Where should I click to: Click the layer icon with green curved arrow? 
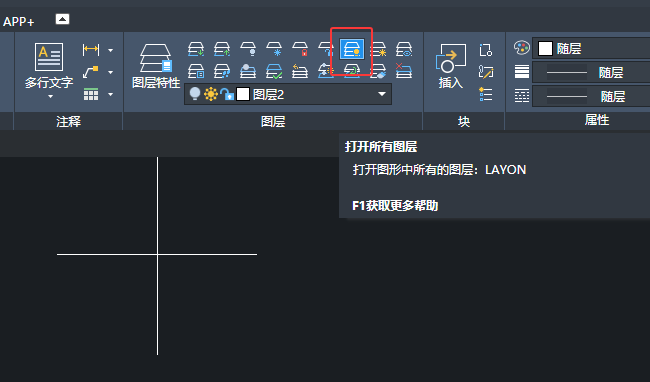[352, 71]
